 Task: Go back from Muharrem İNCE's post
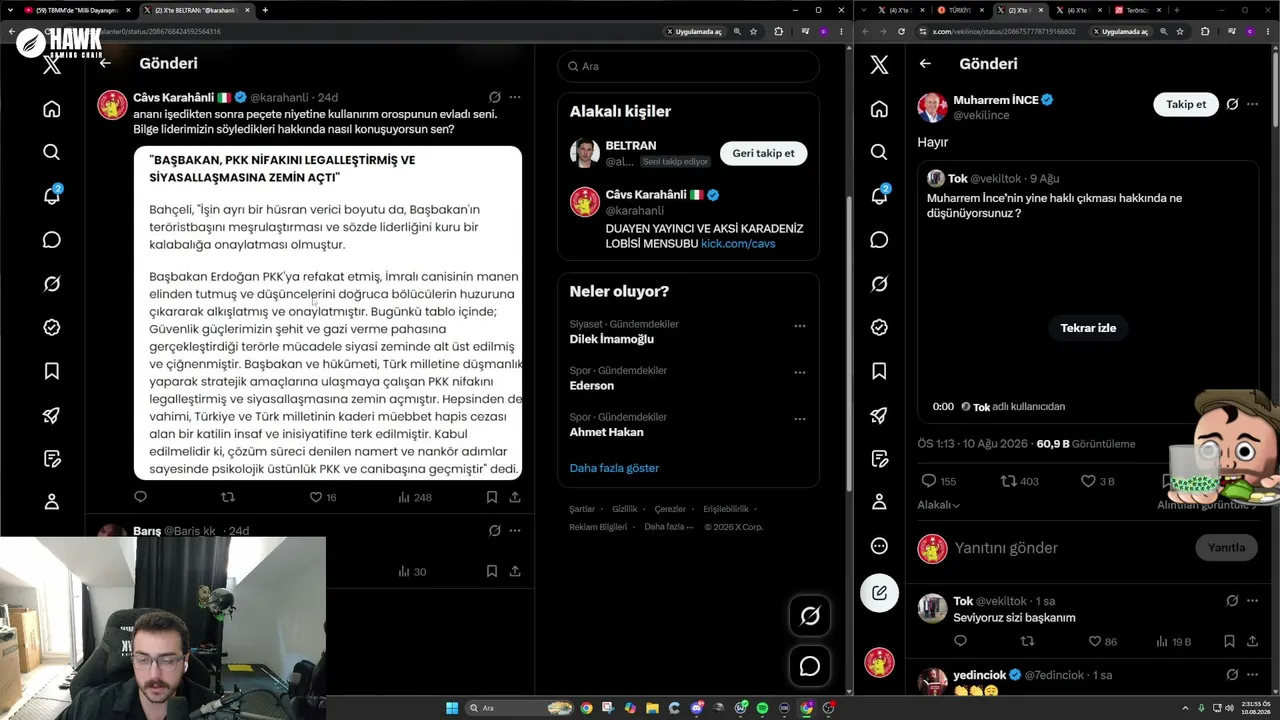pos(925,63)
